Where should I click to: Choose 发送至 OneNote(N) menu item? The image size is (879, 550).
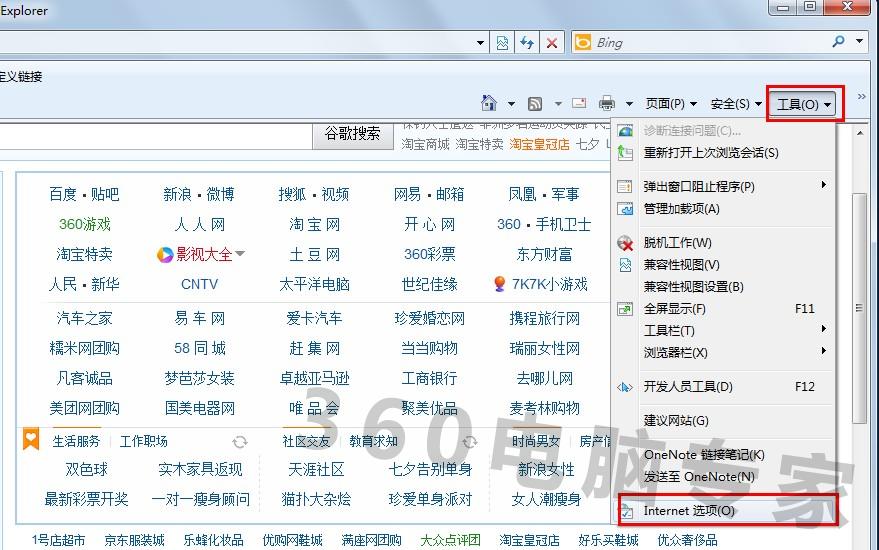click(724, 477)
